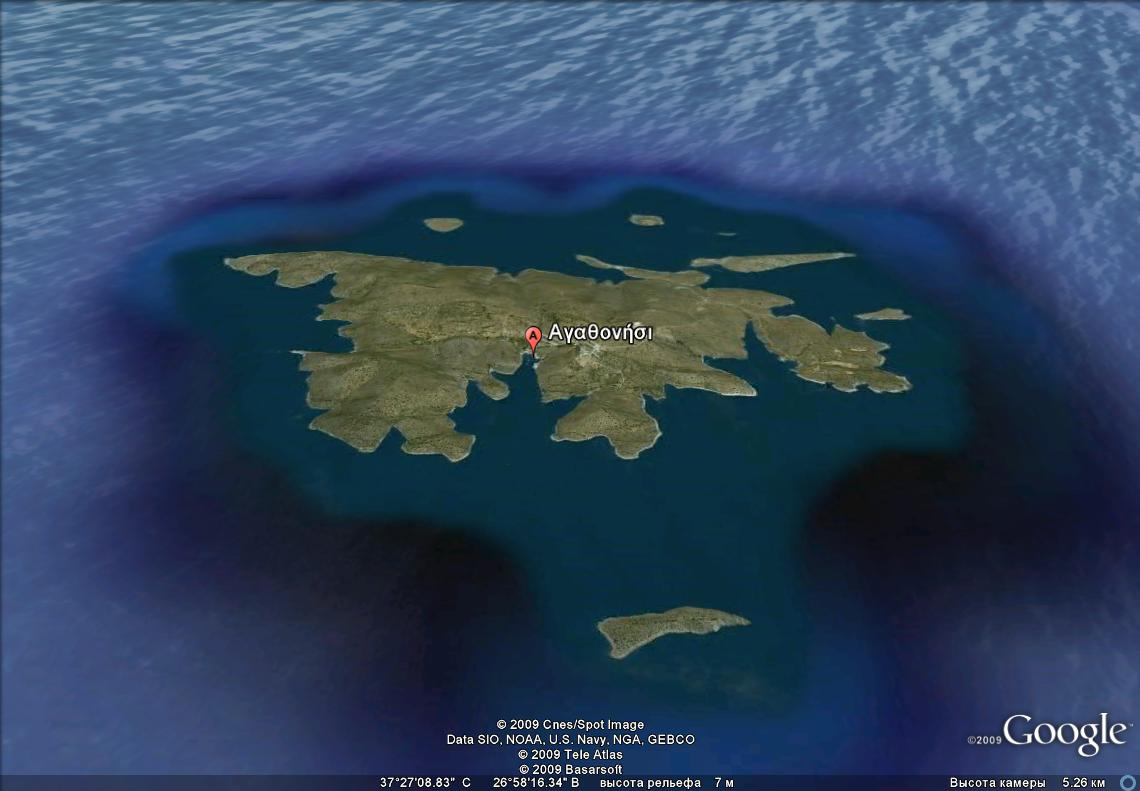Viewport: 1140px width, 791px height.
Task: Click the © 2009 Tele Atlas attribution
Action: [x=570, y=754]
